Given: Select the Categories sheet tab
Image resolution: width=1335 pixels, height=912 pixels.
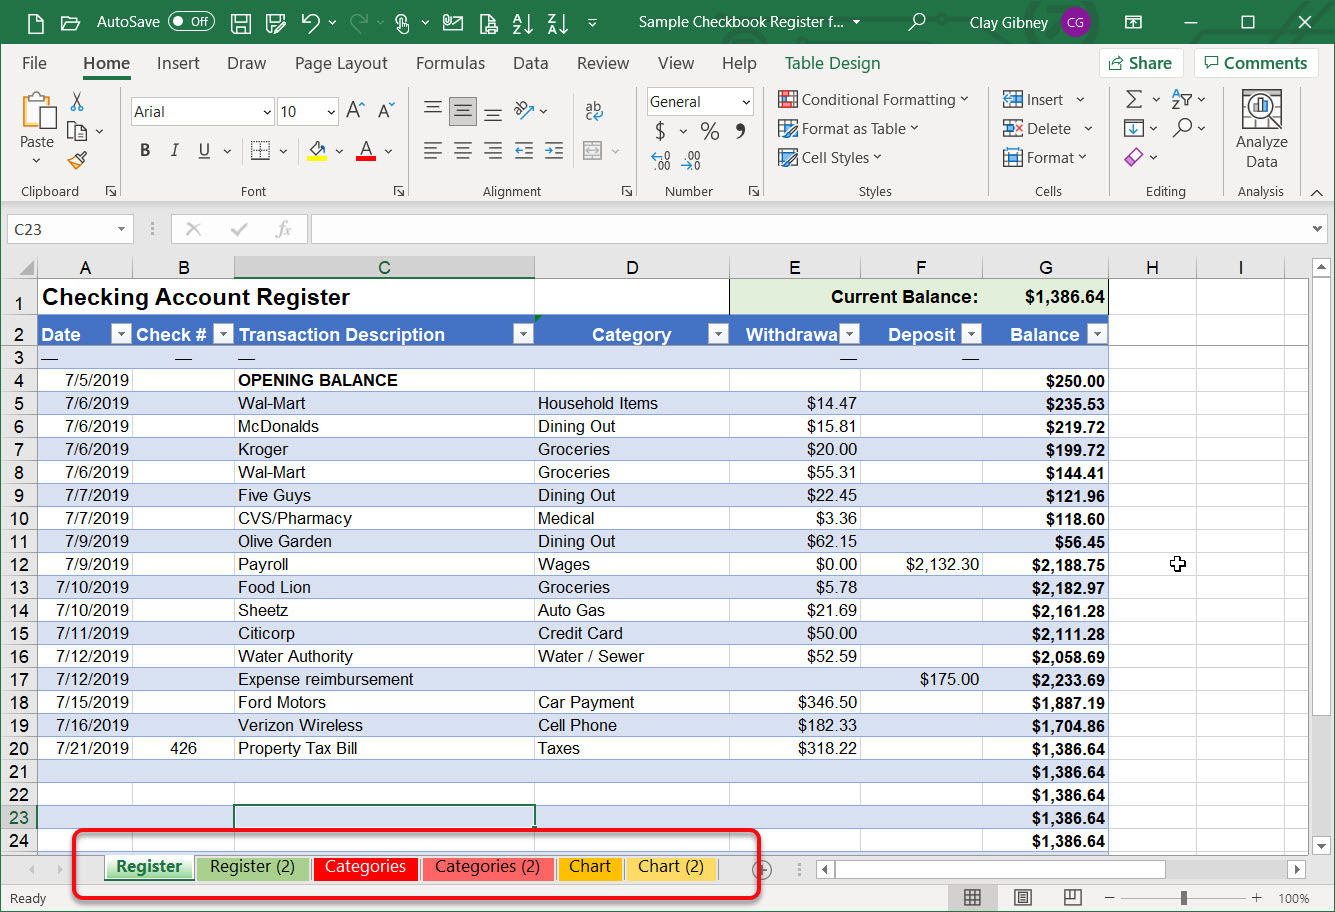Looking at the screenshot, I should coord(365,868).
